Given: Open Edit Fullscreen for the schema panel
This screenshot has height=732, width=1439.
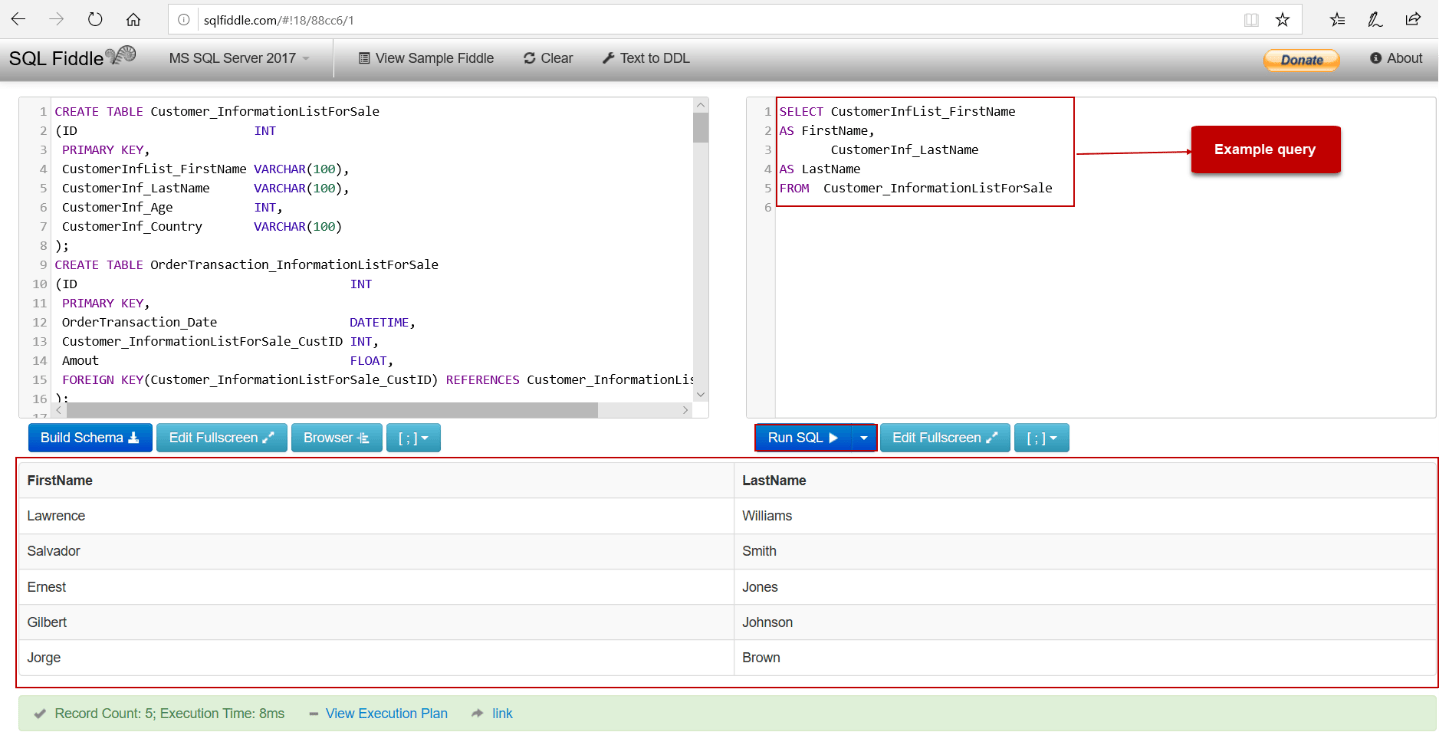Looking at the screenshot, I should click(x=221, y=437).
